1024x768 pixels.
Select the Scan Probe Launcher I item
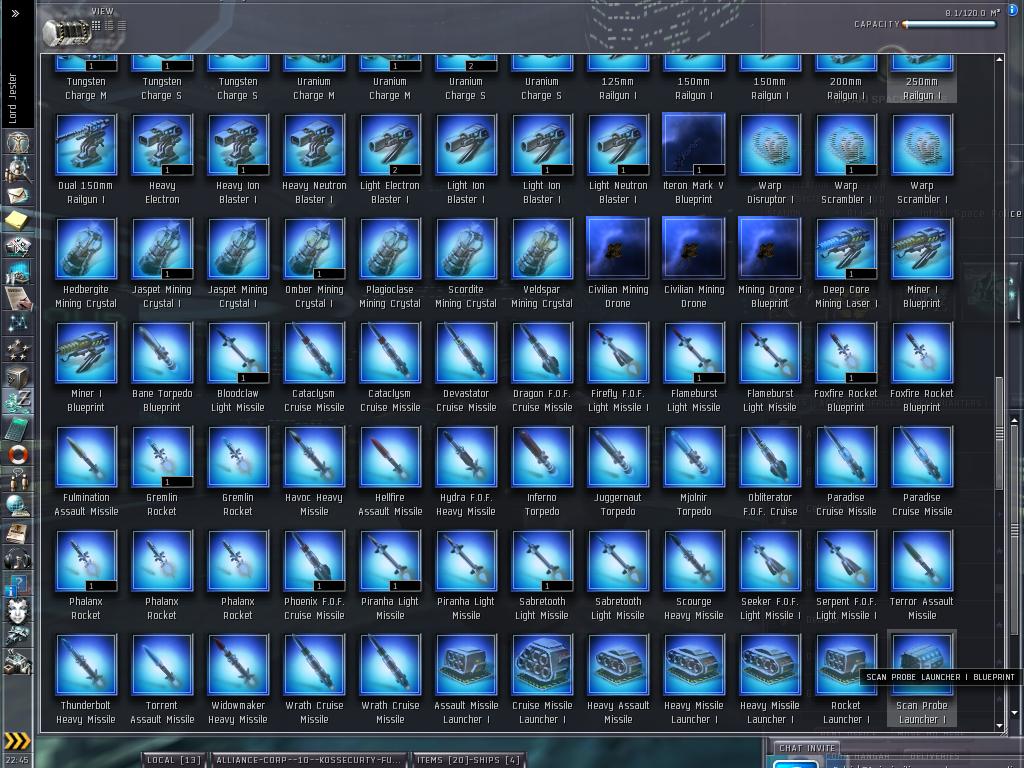921,680
